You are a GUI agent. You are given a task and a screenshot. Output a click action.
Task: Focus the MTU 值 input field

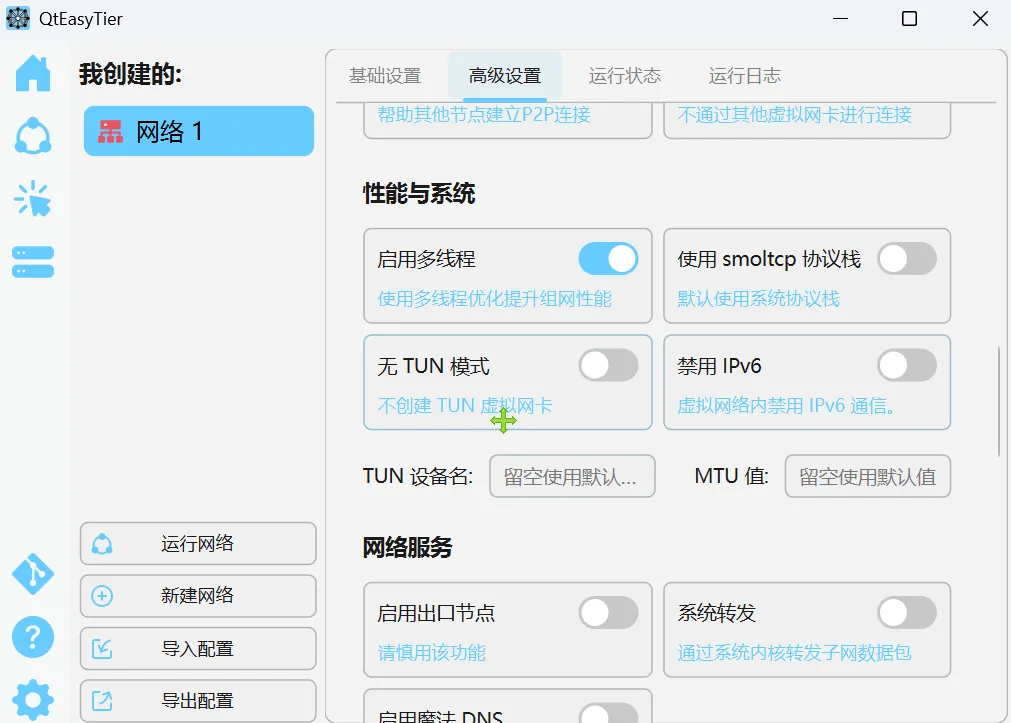(x=867, y=477)
